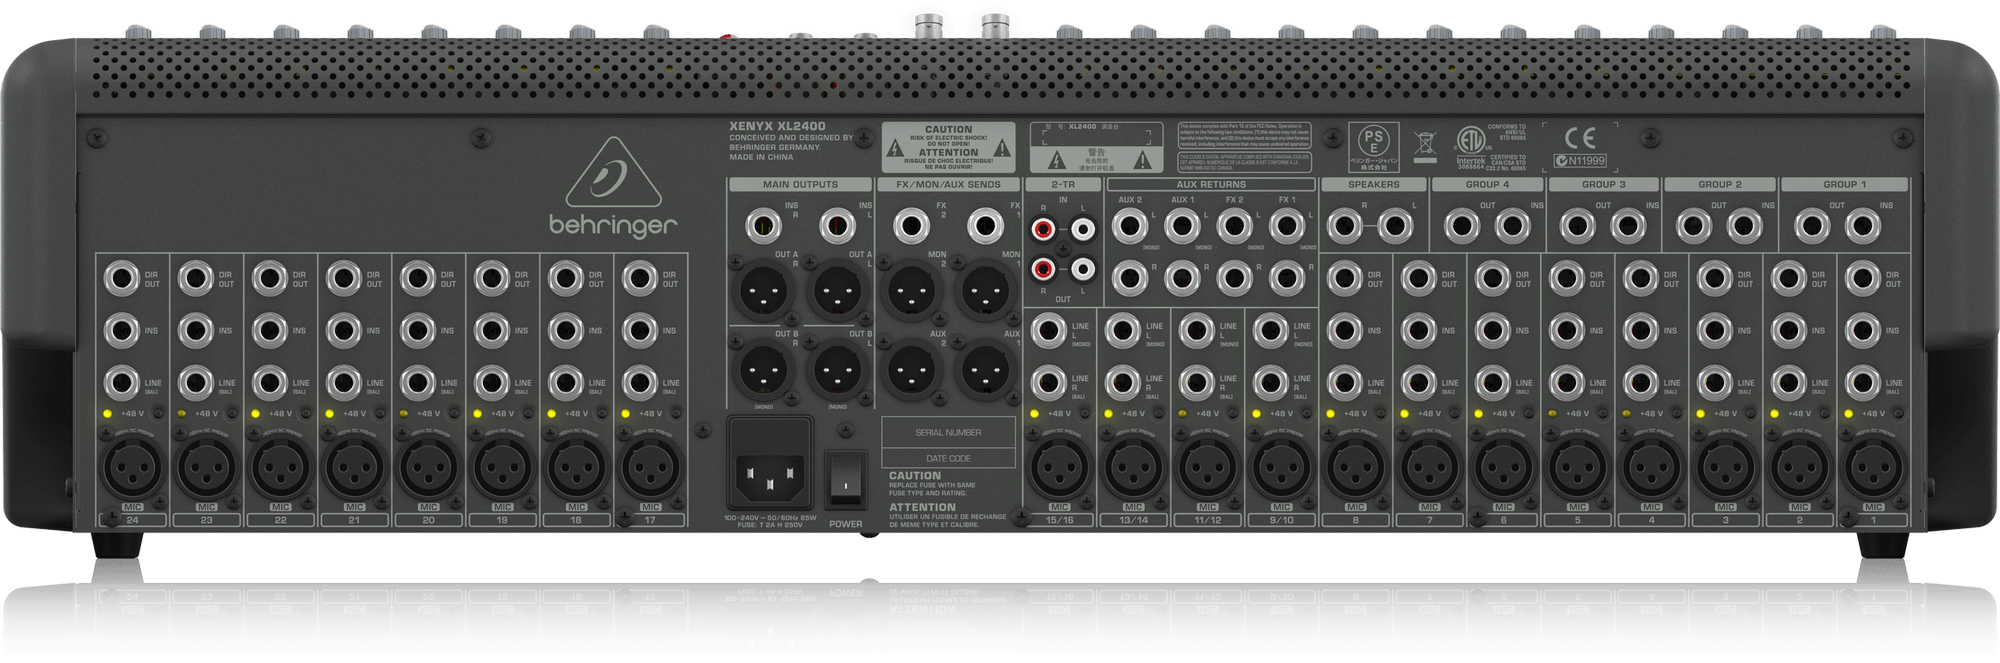Click the GROUP 1 OUT jack
The width and height of the screenshot is (2000, 663).
click(1811, 227)
